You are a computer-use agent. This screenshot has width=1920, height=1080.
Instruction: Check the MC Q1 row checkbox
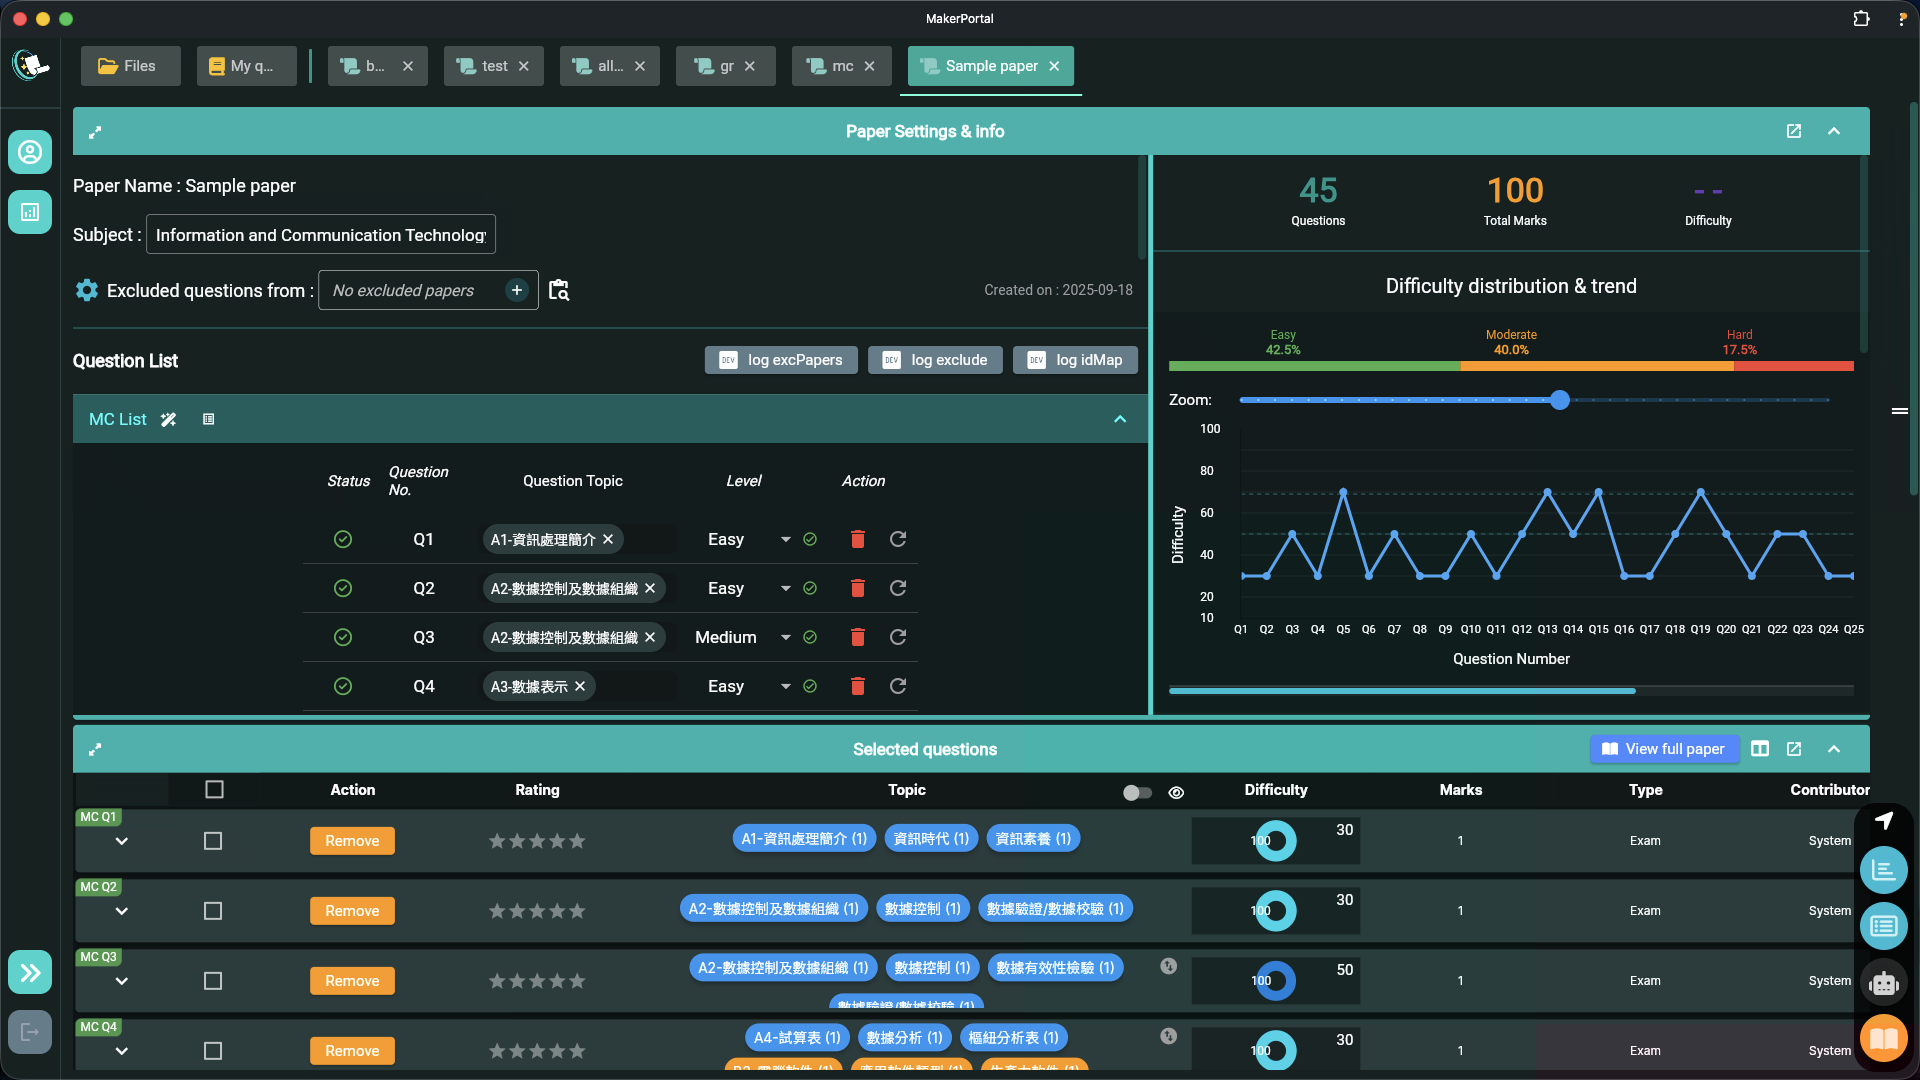click(x=213, y=841)
